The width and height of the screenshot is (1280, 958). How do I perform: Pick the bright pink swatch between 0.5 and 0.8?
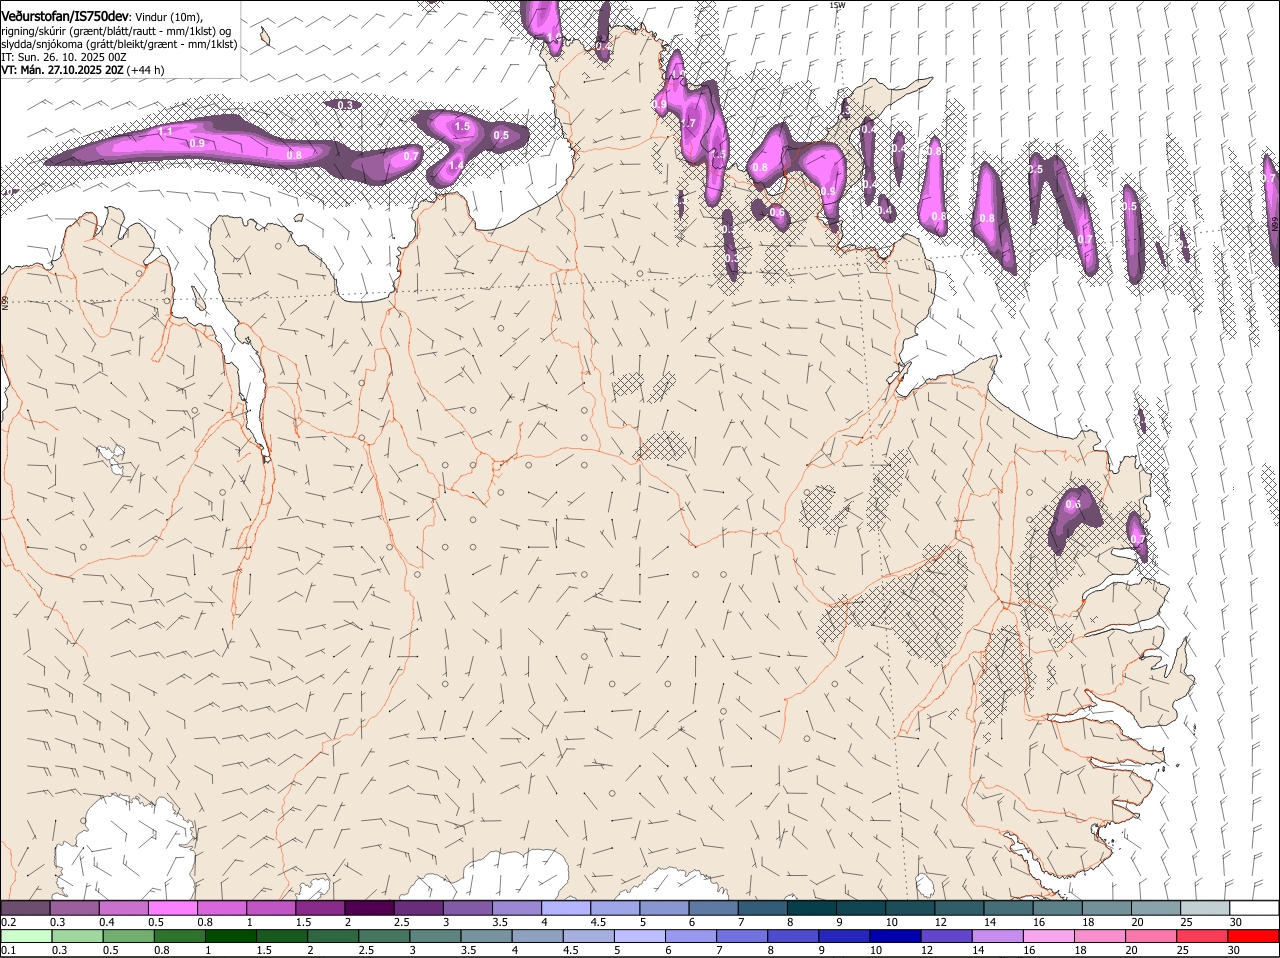point(173,907)
